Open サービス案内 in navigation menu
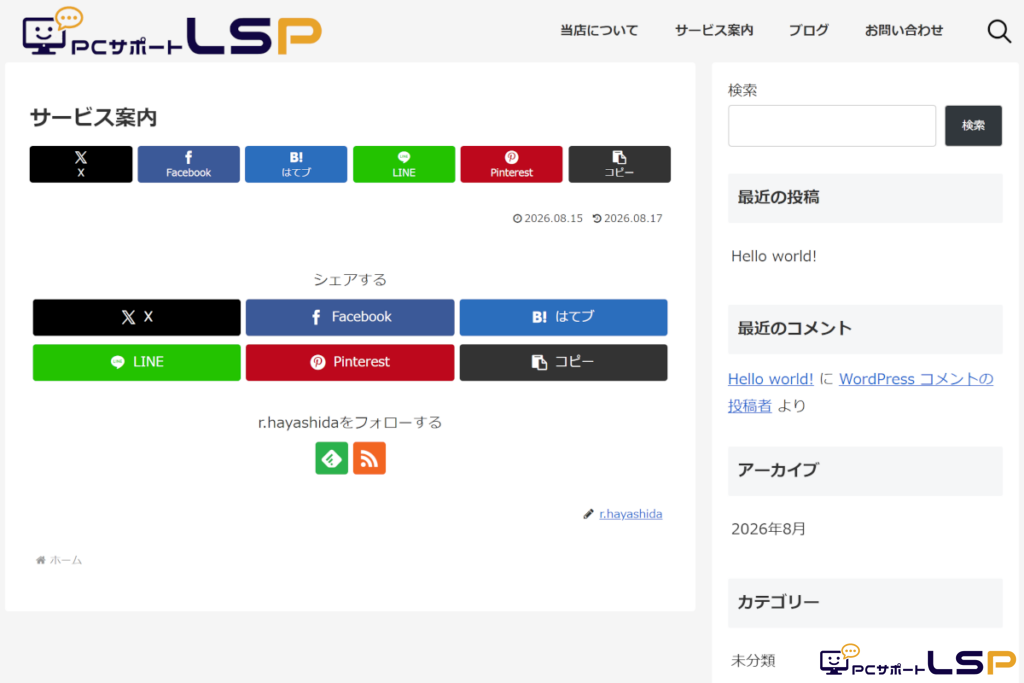The image size is (1024, 683). (x=714, y=30)
